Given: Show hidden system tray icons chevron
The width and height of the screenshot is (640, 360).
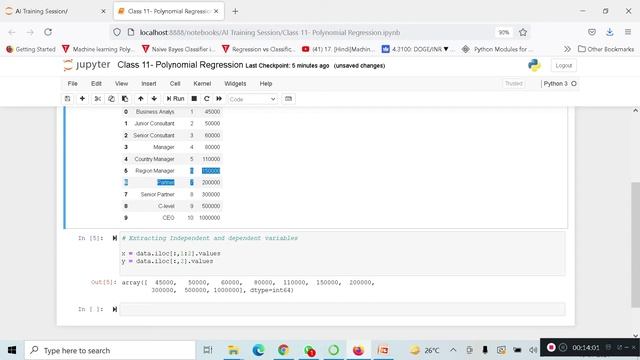Looking at the screenshot, I should [453, 350].
